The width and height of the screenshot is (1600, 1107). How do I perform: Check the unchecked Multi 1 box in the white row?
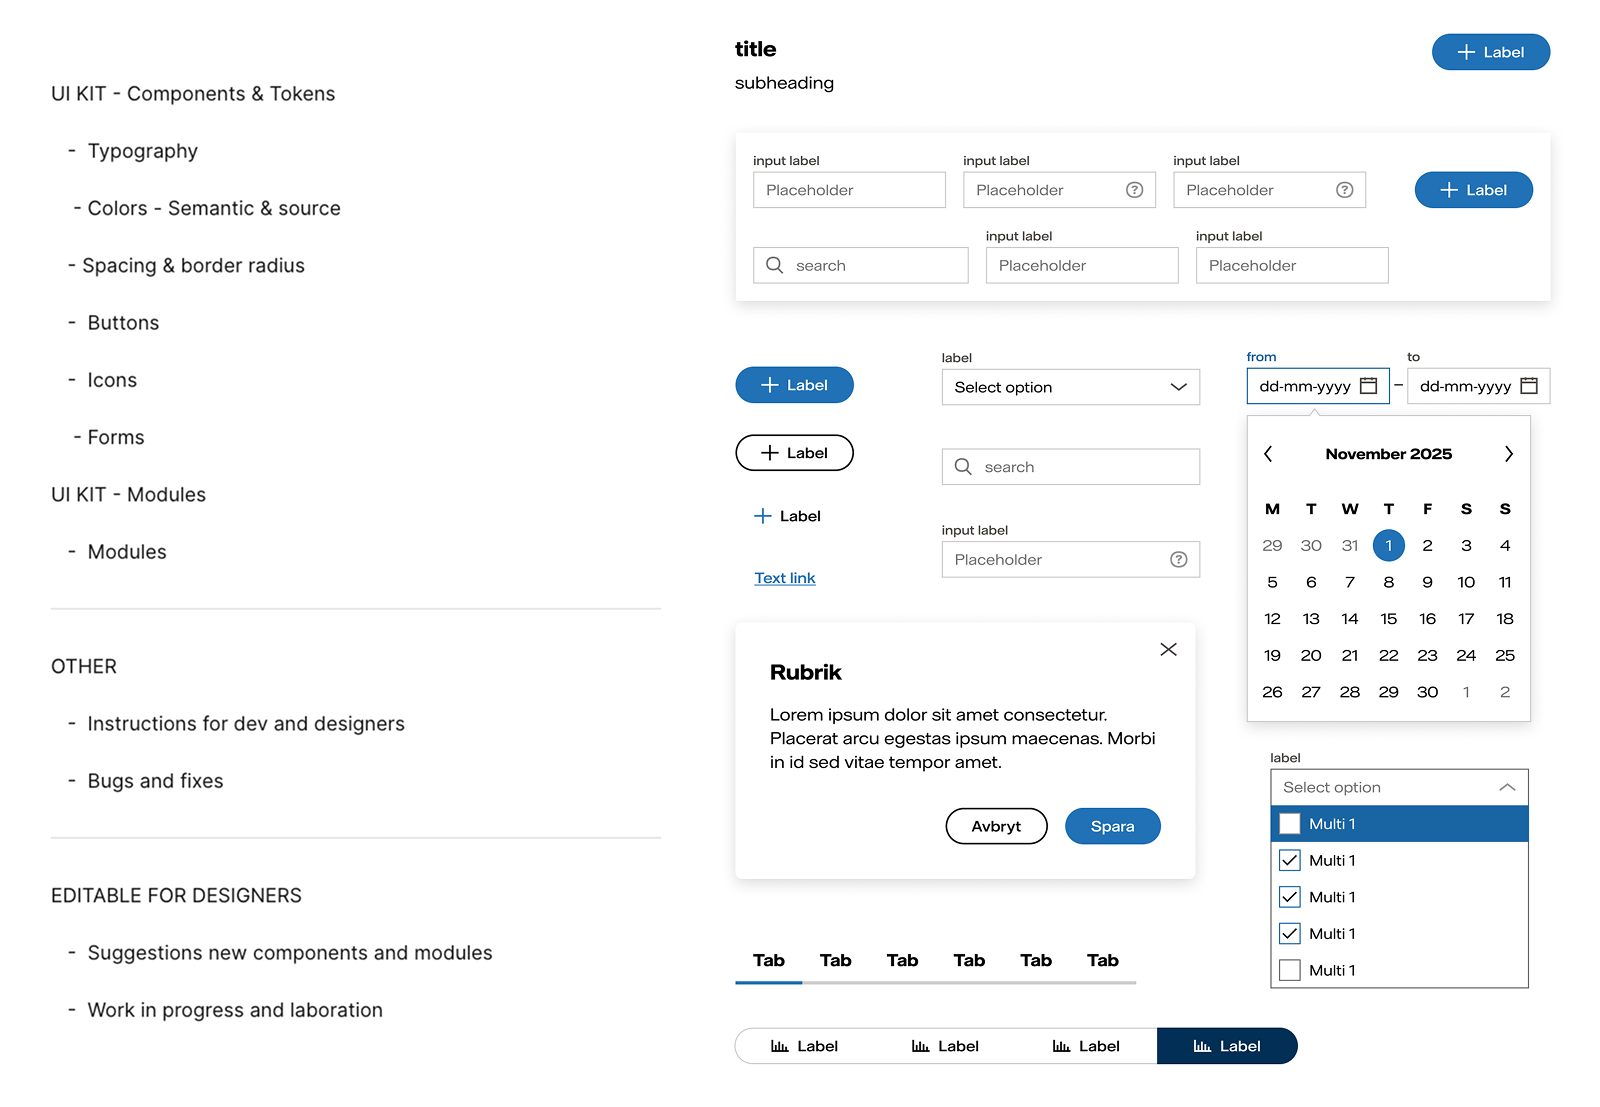1290,970
